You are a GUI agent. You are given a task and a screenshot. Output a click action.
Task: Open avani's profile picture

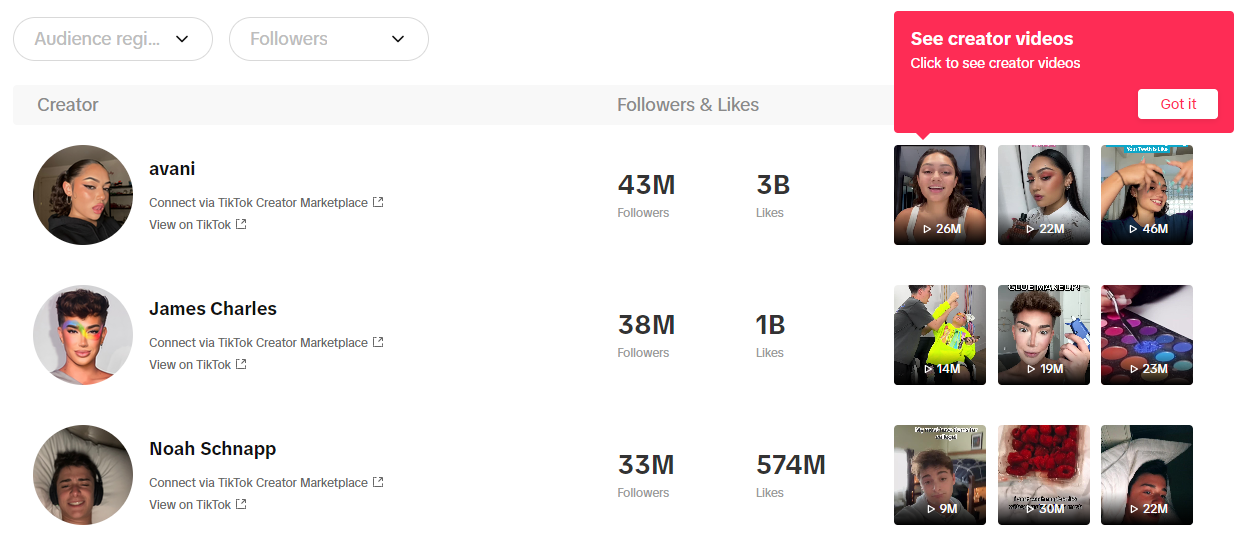83,195
